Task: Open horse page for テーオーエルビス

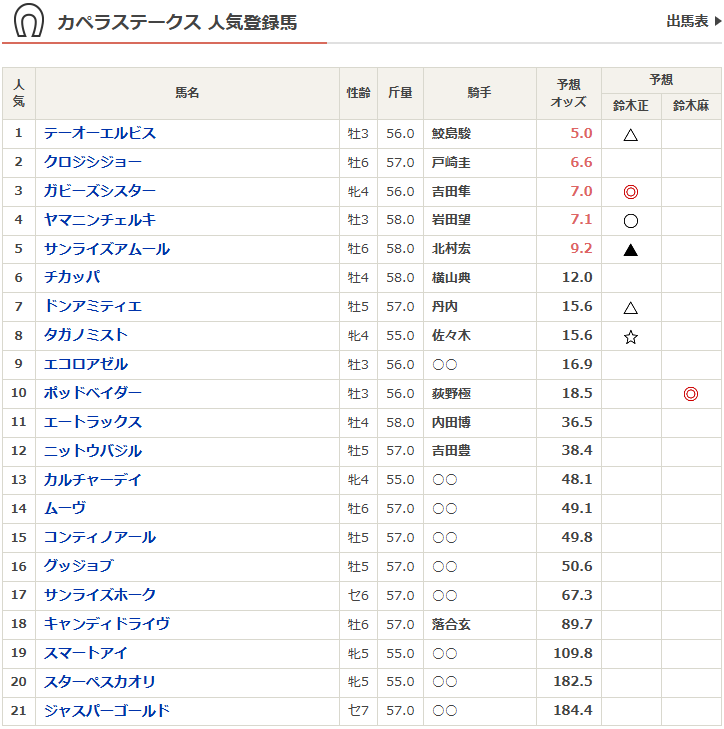Action: [100, 133]
